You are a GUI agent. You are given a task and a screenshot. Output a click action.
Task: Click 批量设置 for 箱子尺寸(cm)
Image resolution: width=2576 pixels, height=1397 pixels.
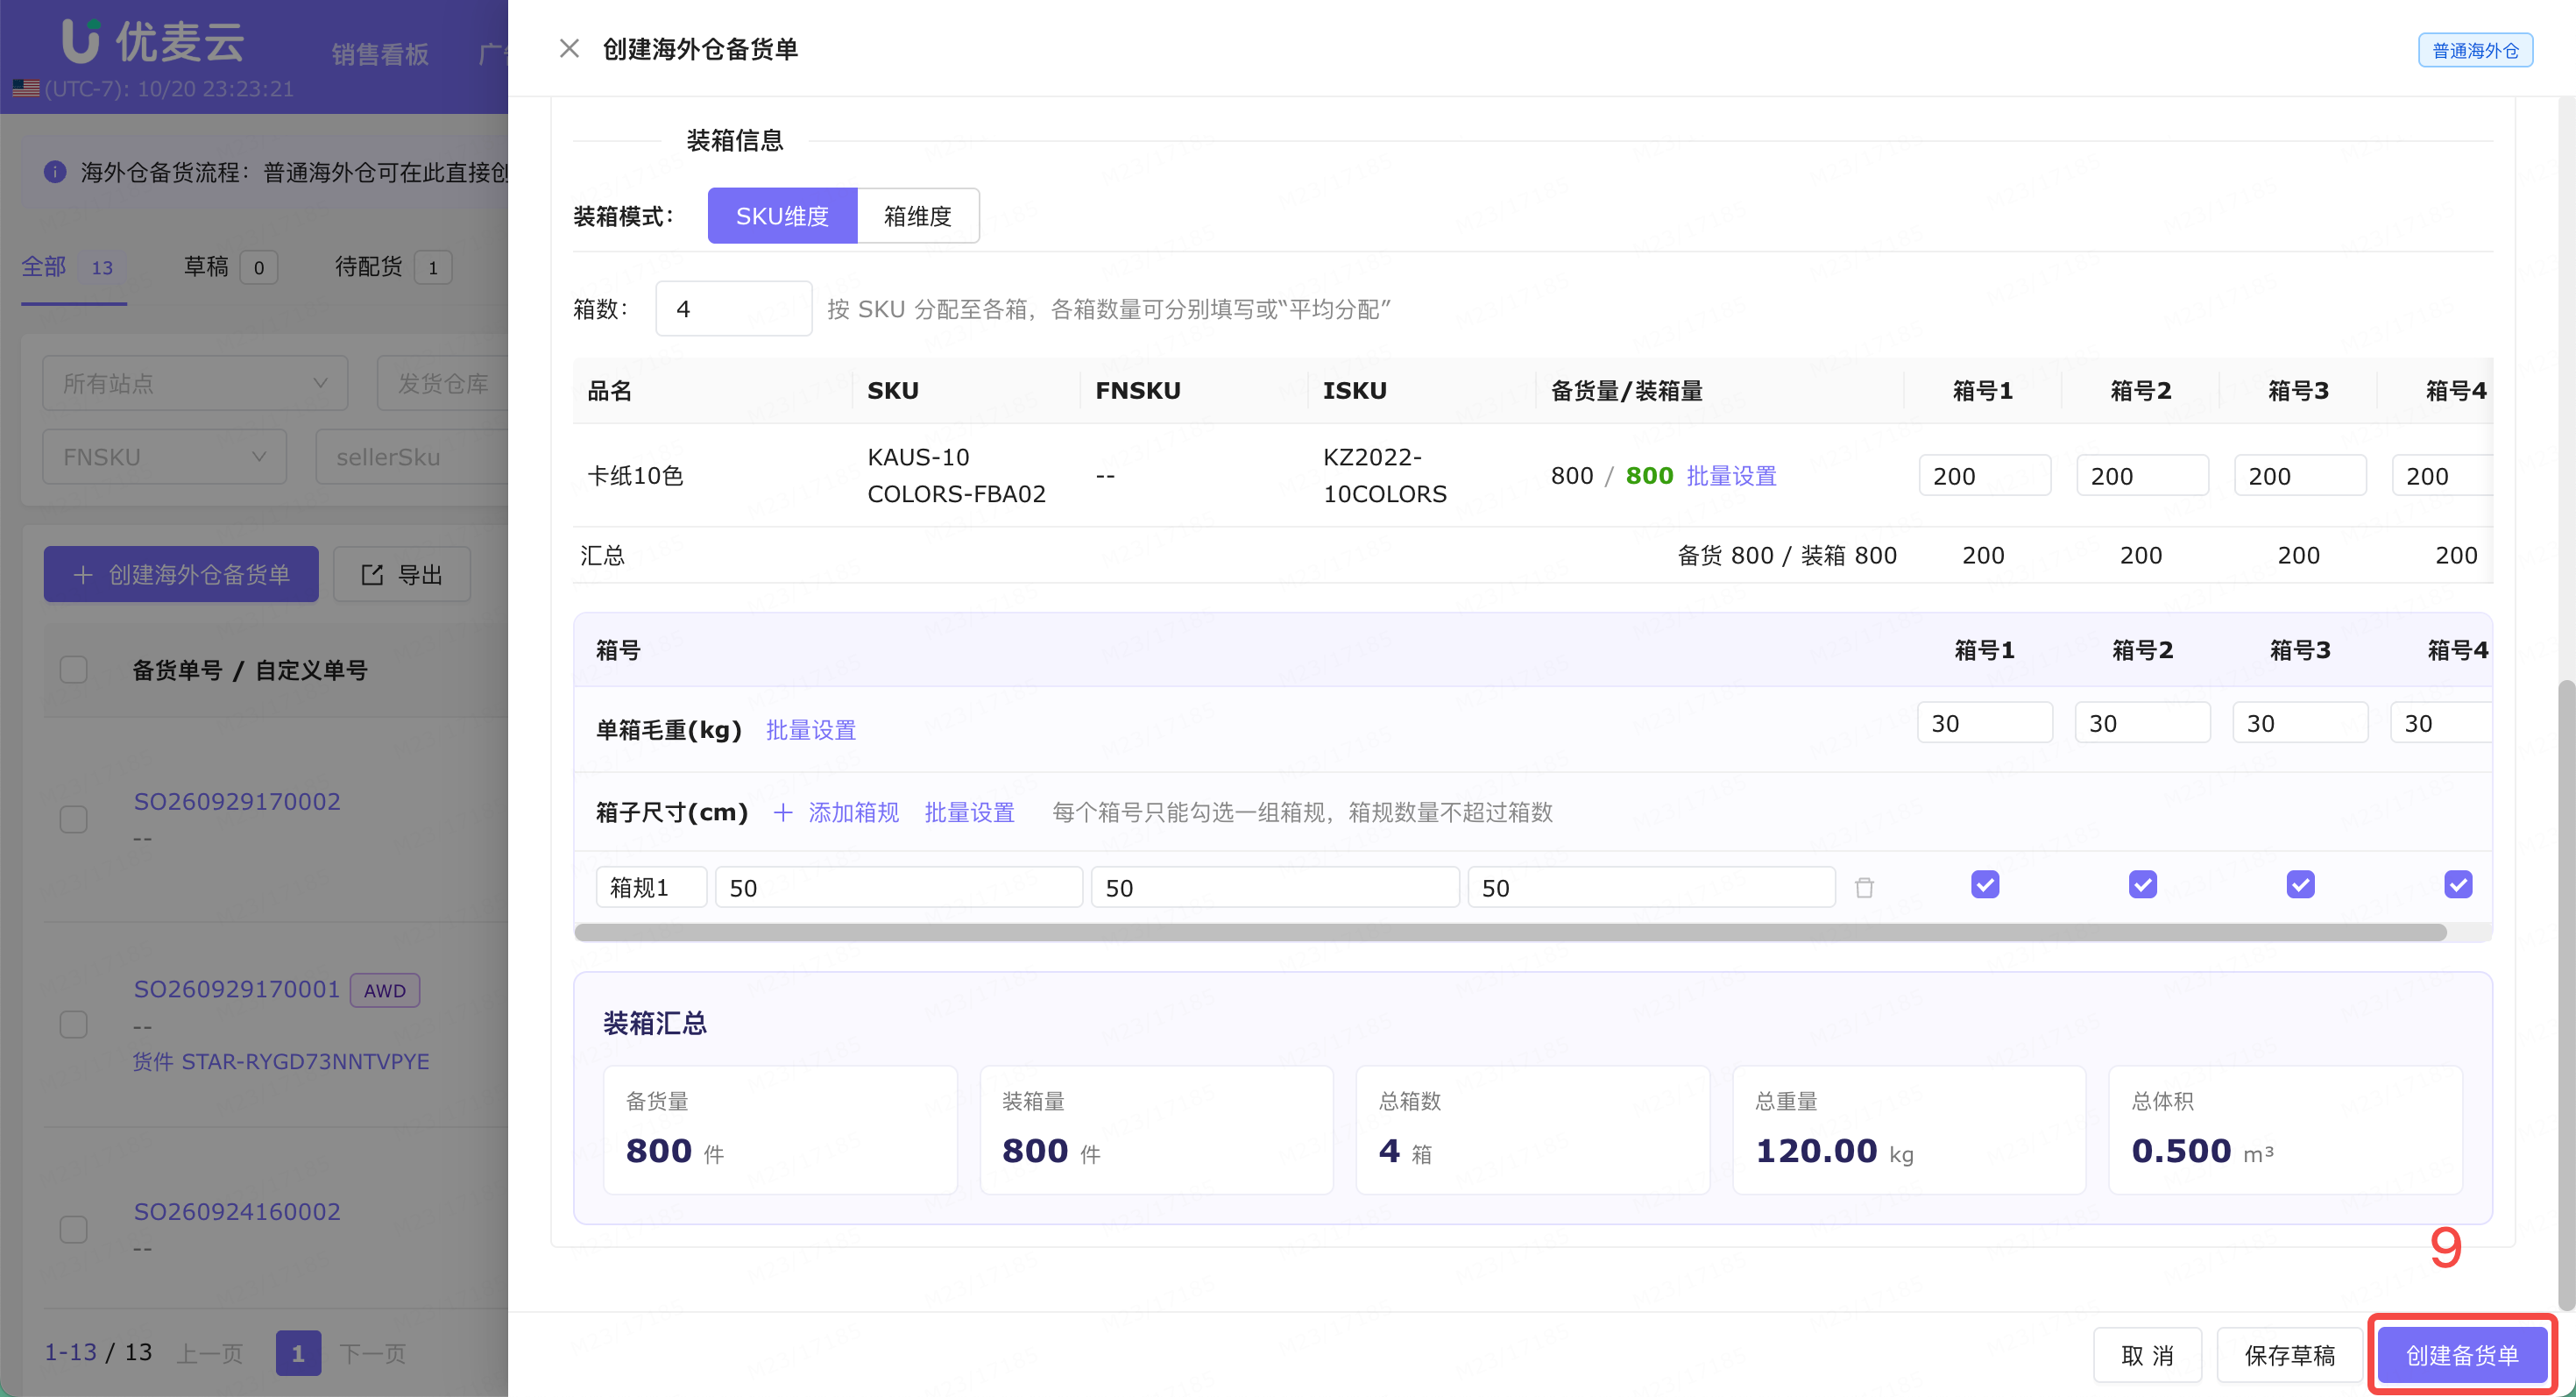(x=969, y=812)
